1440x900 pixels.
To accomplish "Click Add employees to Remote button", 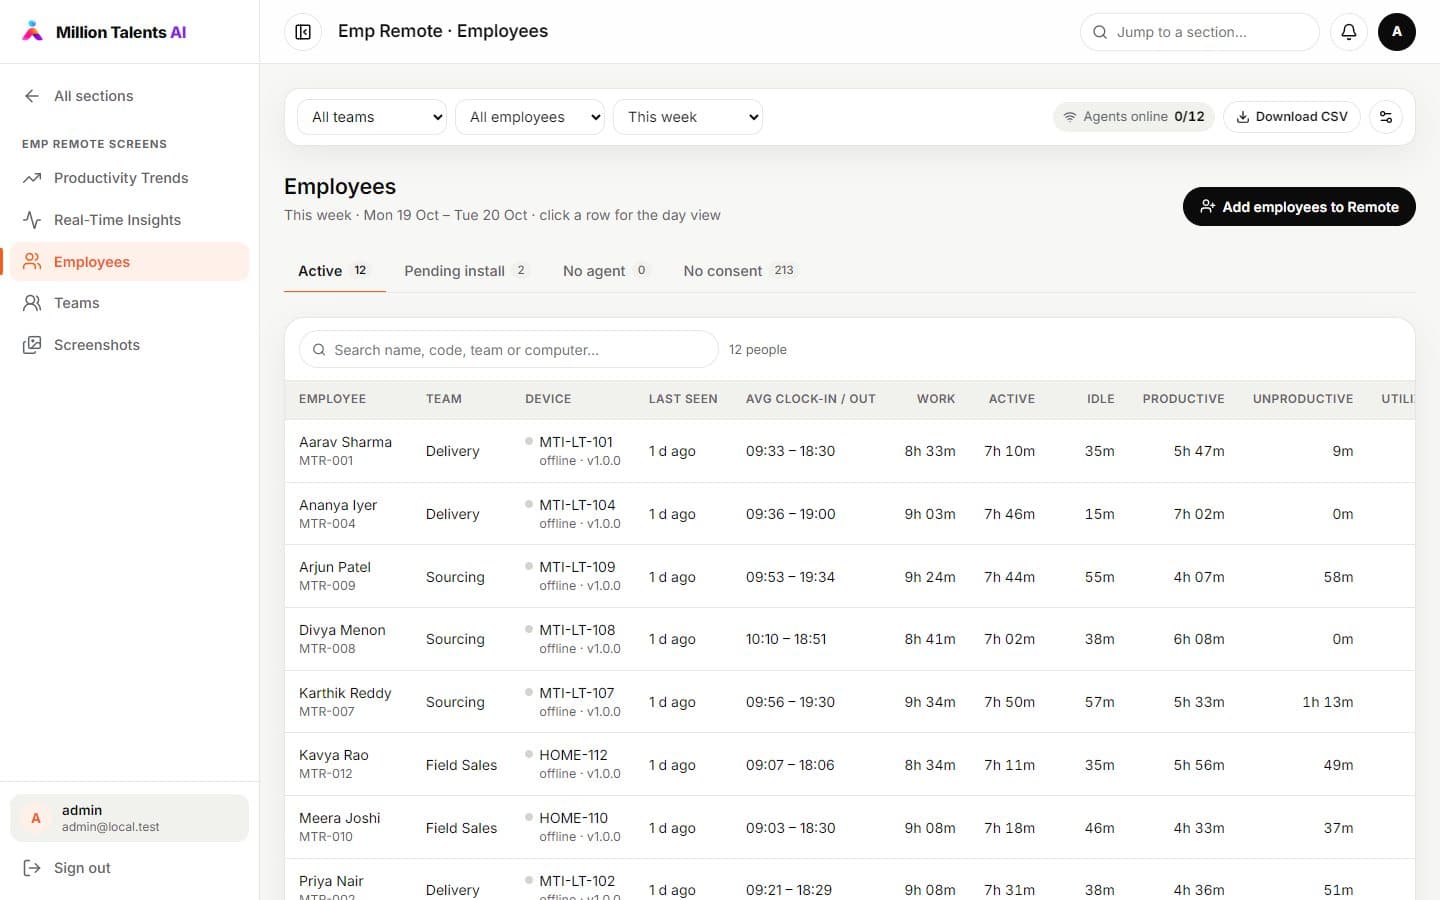I will point(1299,207).
